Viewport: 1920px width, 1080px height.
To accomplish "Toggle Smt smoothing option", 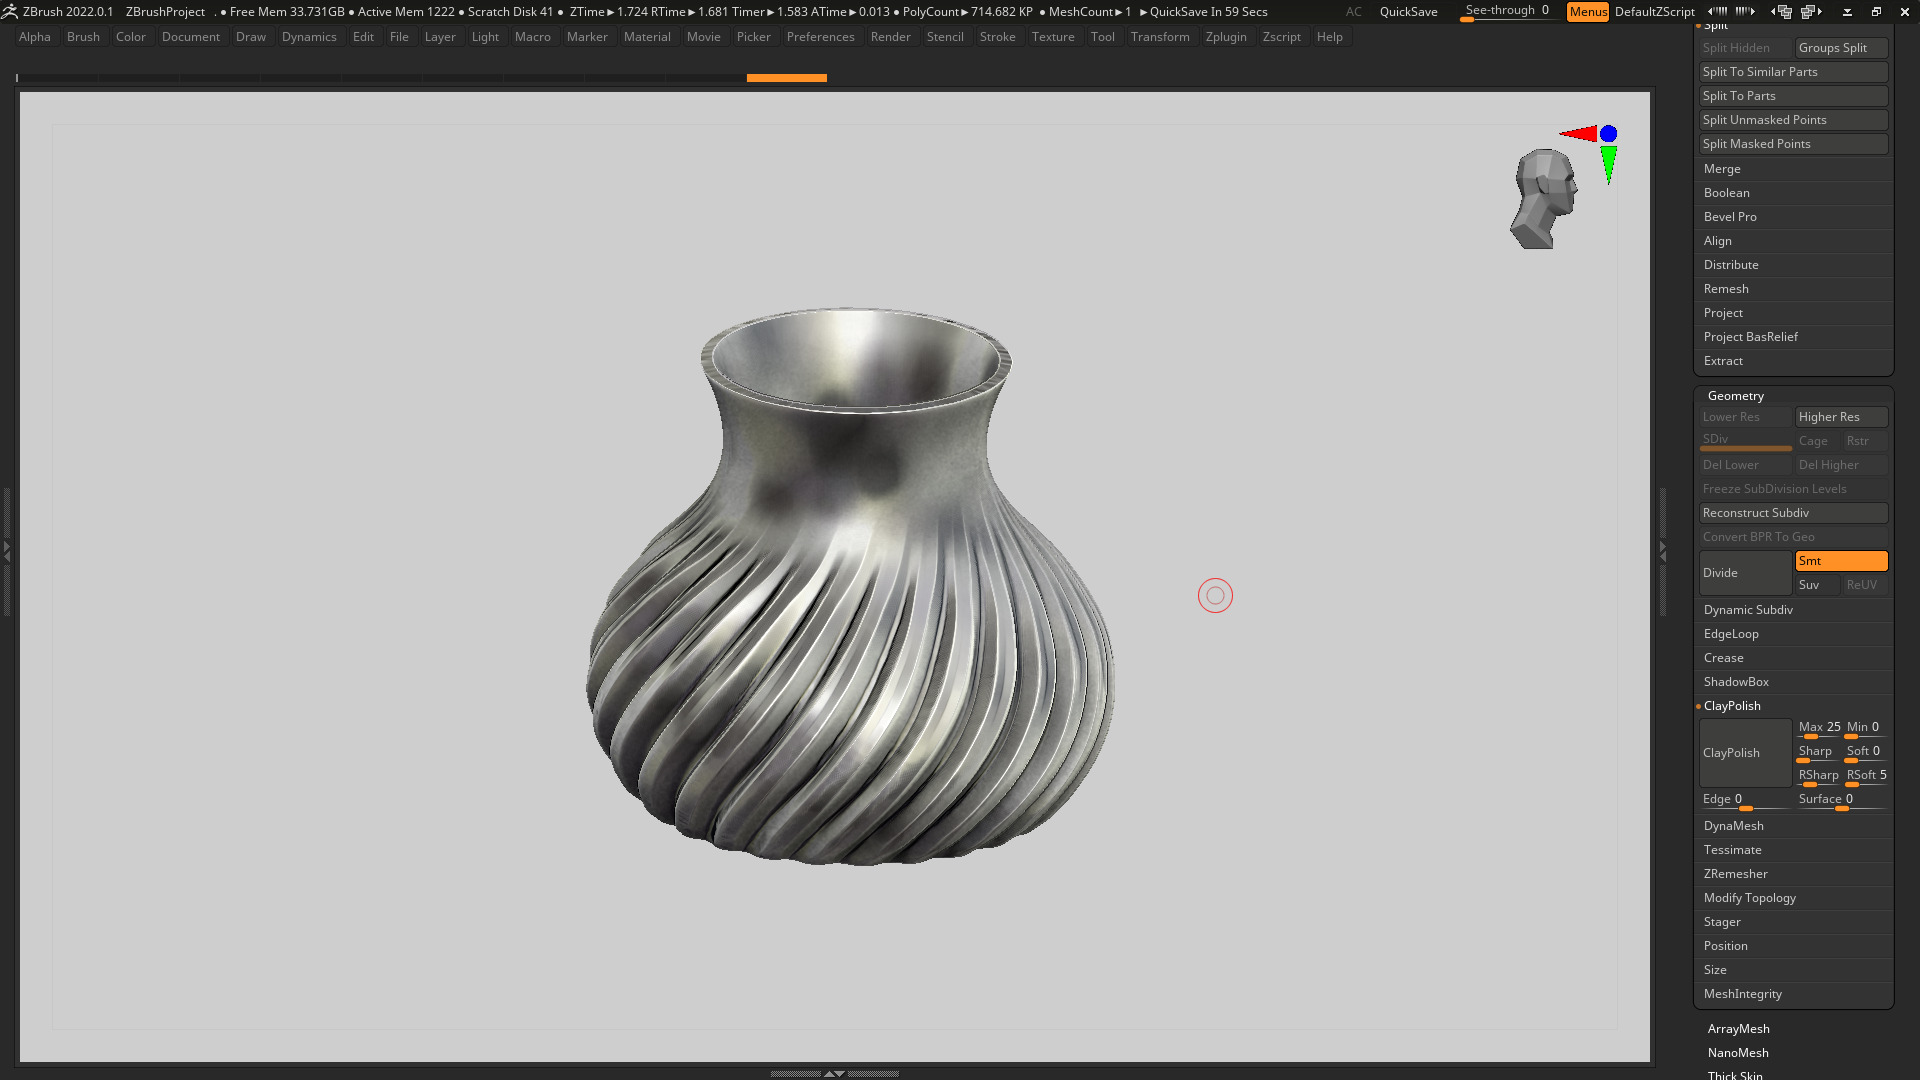I will pyautogui.click(x=1841, y=561).
